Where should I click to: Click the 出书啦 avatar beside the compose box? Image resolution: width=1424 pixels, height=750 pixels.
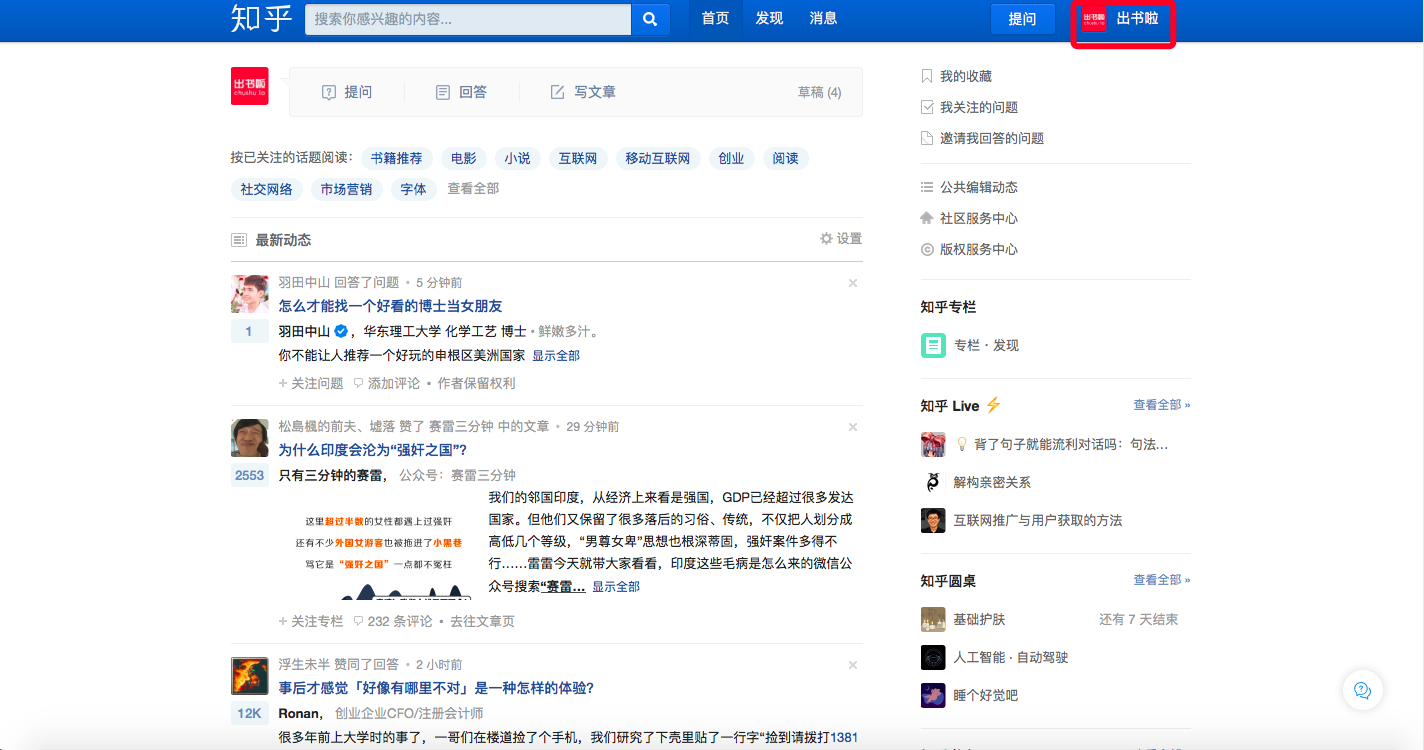[x=249, y=86]
